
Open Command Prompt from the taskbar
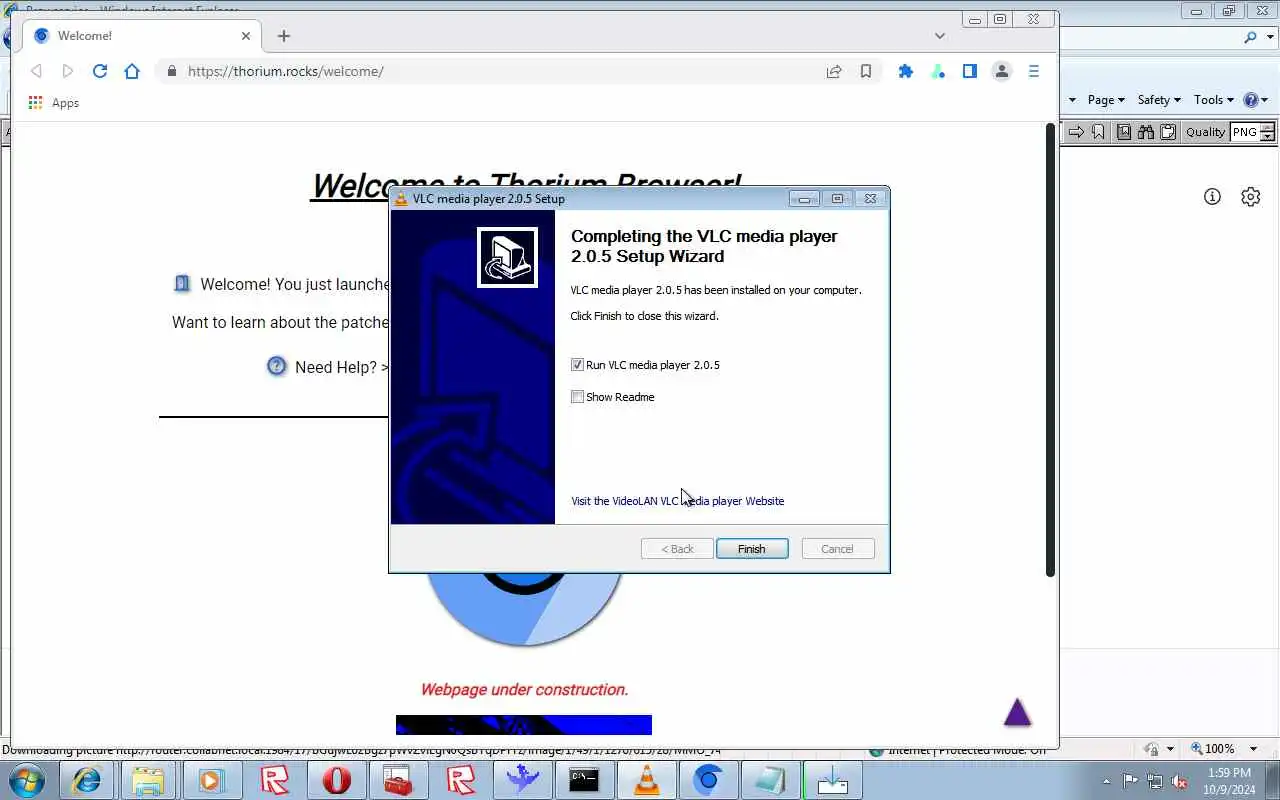(584, 780)
